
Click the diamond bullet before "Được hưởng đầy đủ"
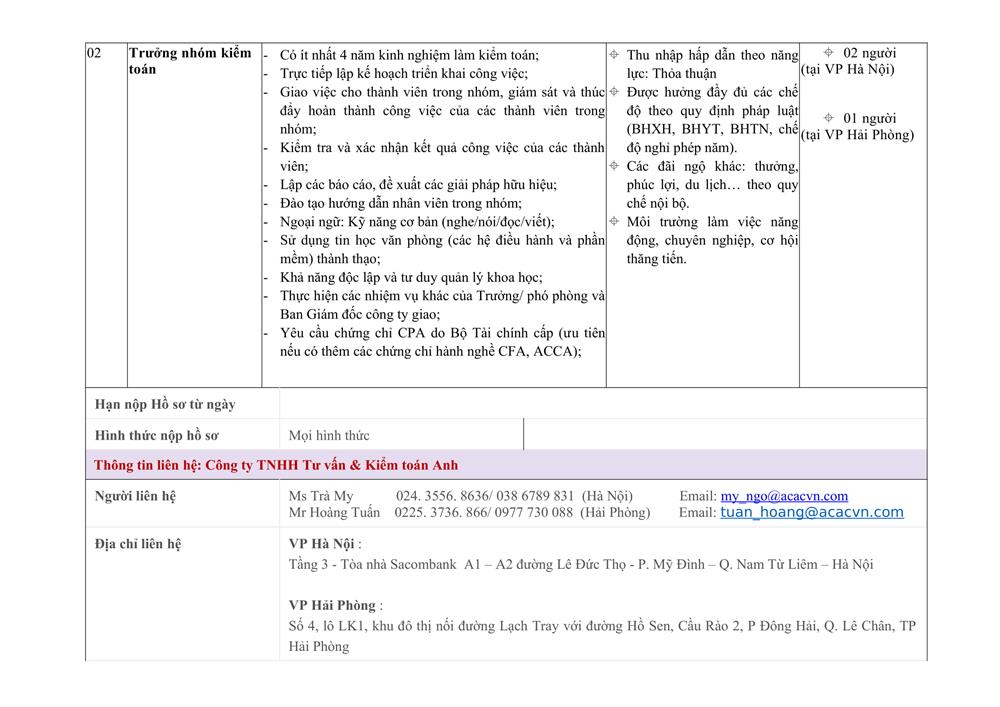614,92
